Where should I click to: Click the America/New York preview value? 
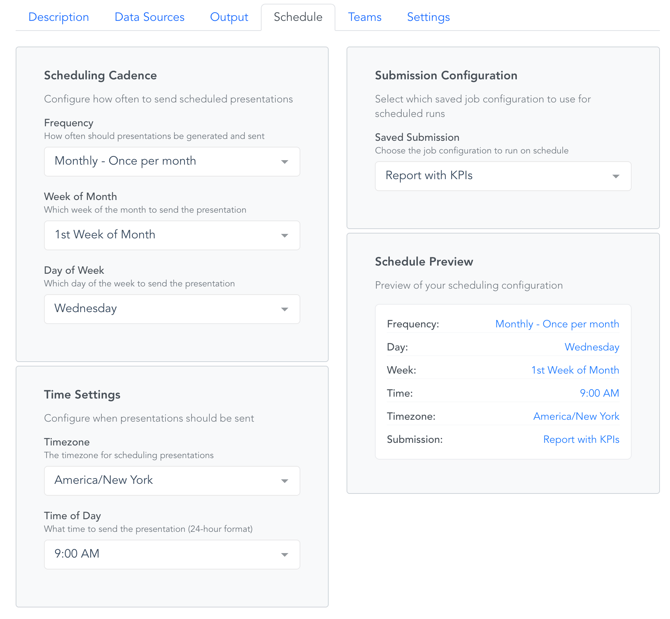[x=576, y=416]
